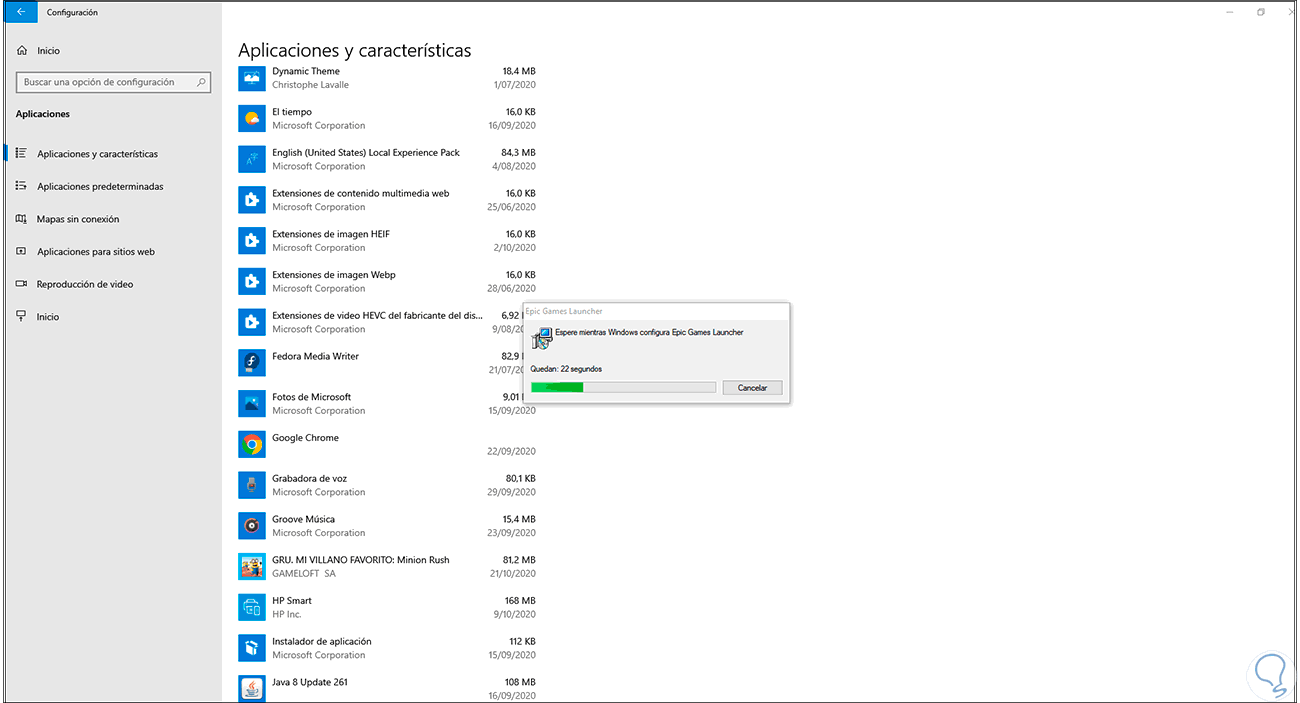1300x703 pixels.
Task: Select Instalador de aplicación icon
Action: click(252, 648)
